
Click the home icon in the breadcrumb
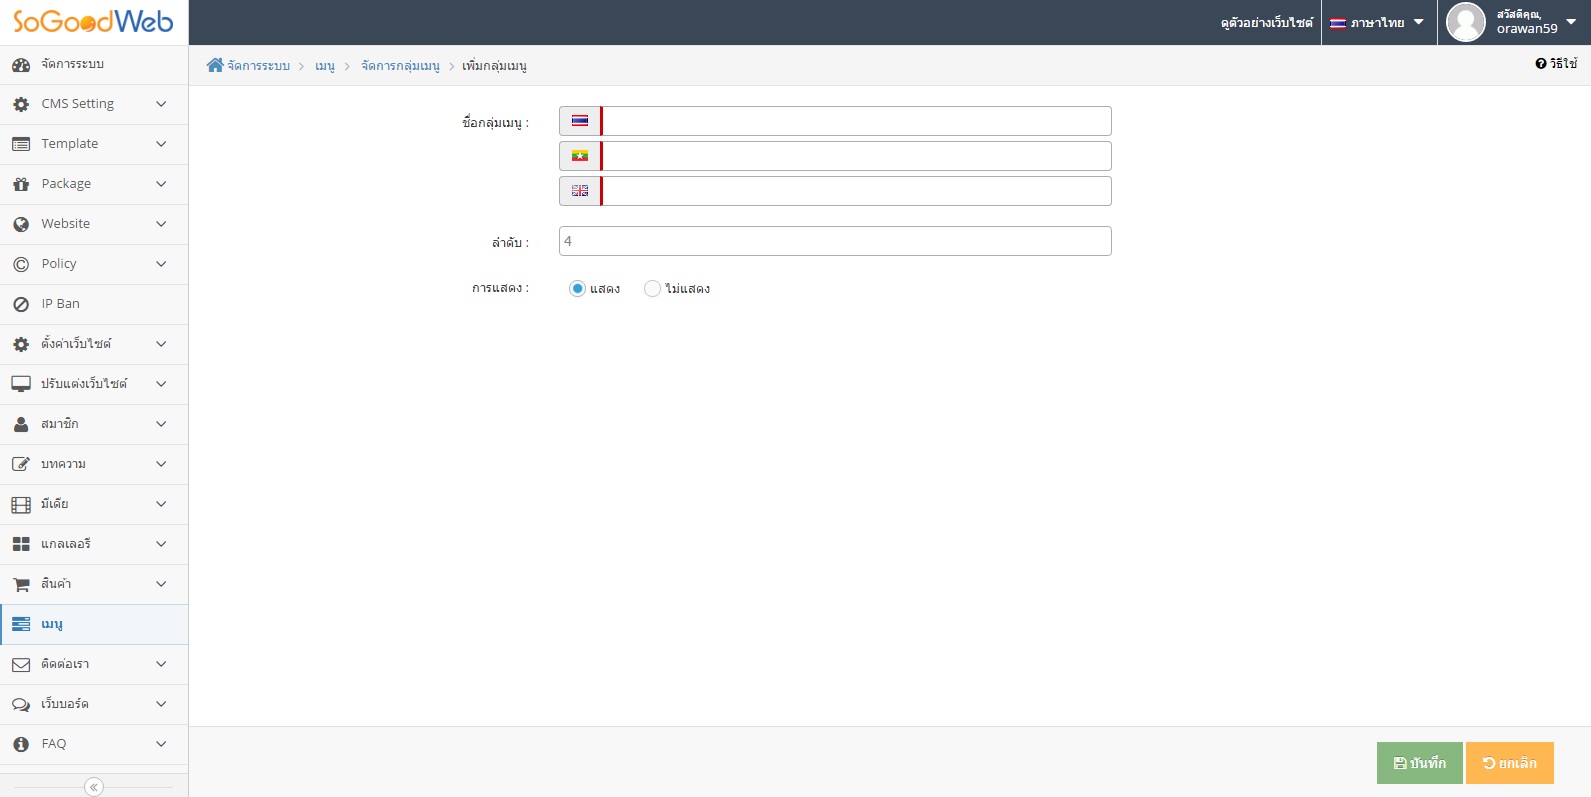pyautogui.click(x=215, y=65)
